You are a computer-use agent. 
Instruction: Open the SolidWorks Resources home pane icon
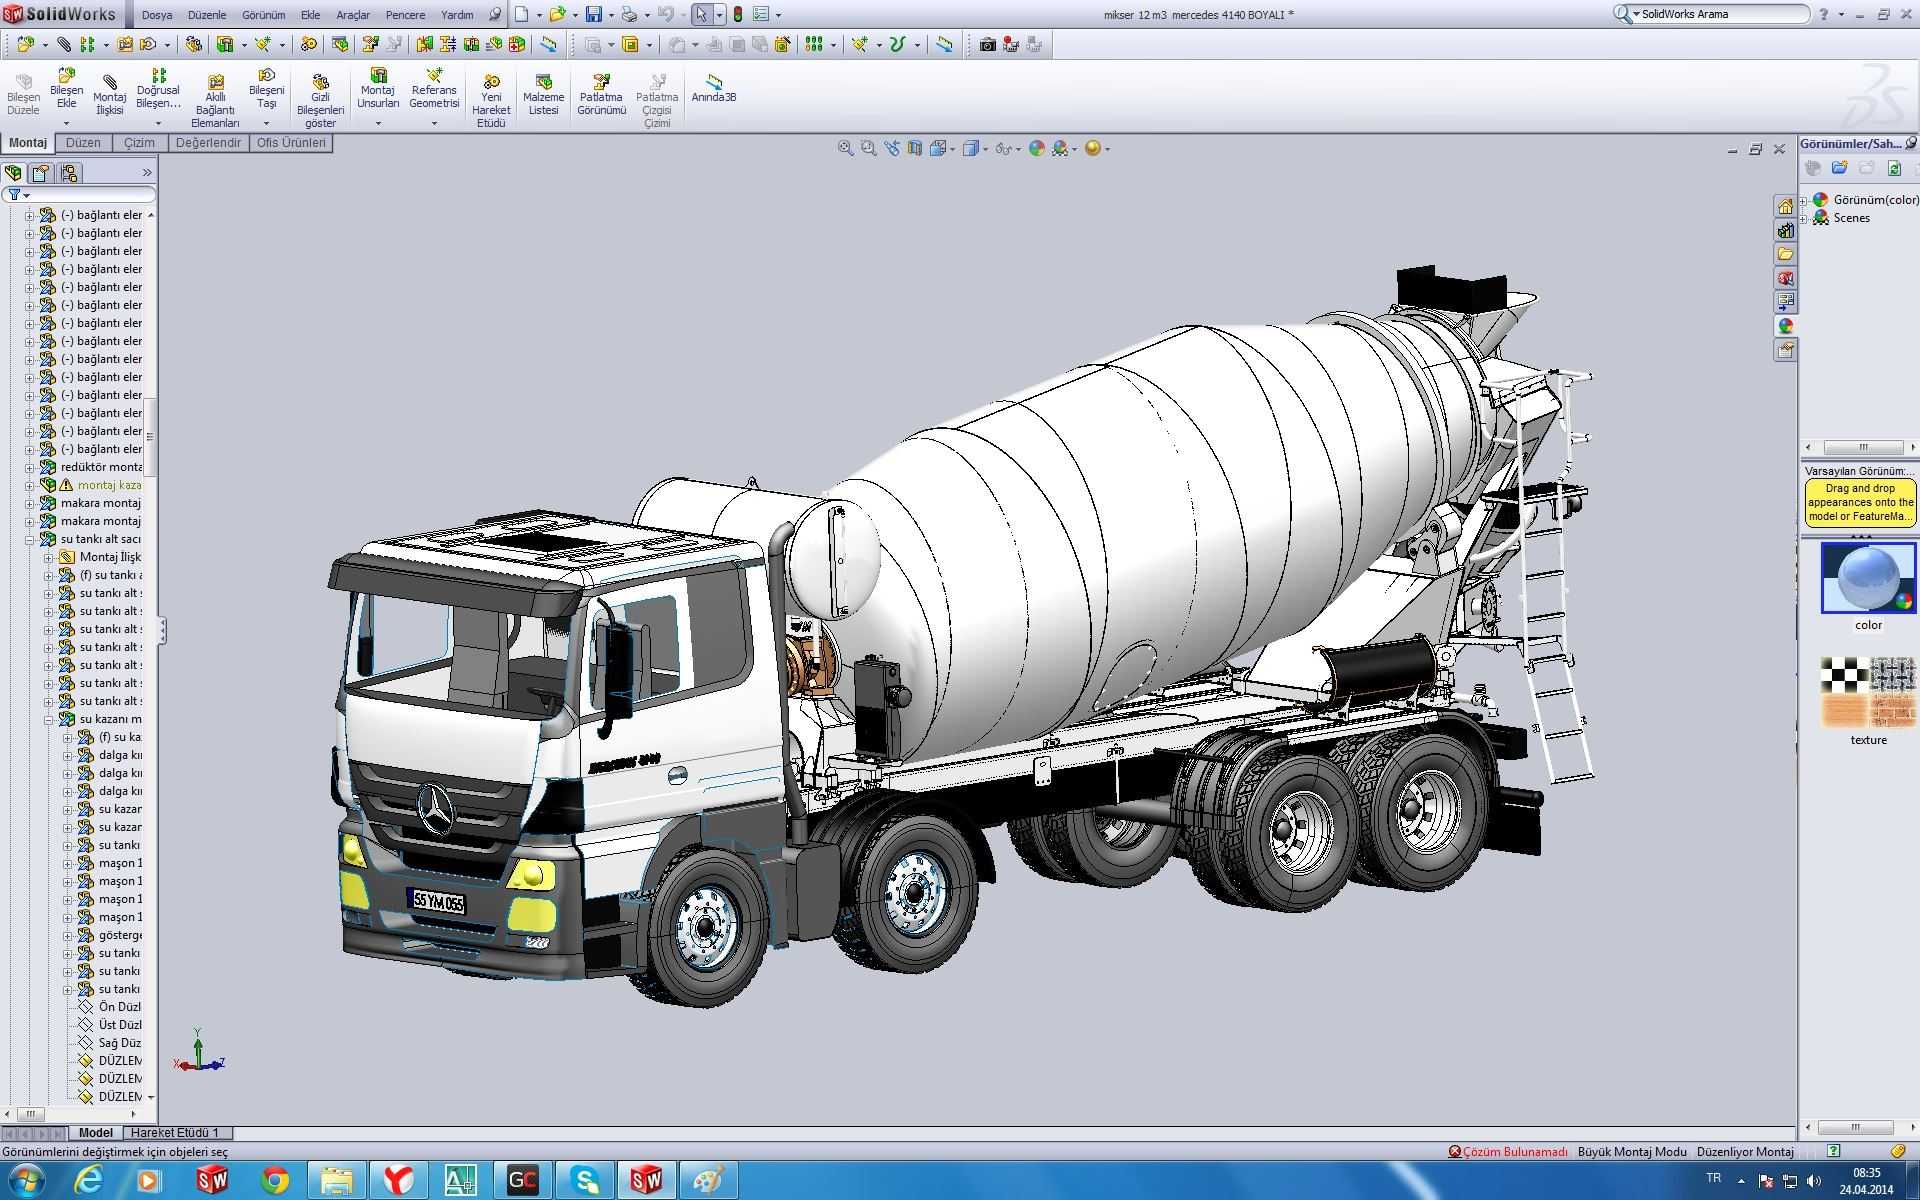click(x=1785, y=206)
